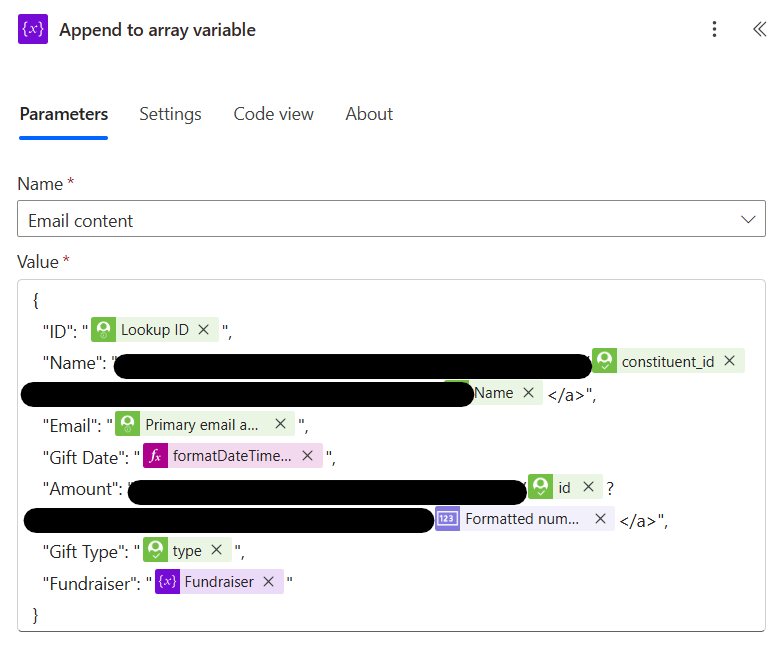Click the Fundraiser variable token
The width and height of the screenshot is (777, 645).
[x=219, y=582]
